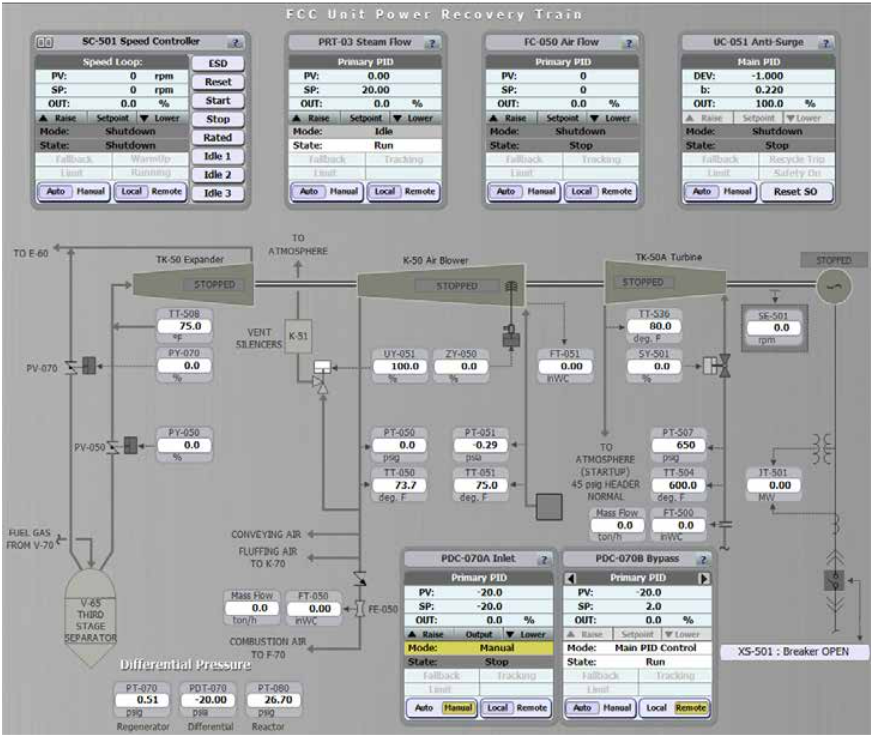
Task: Click the help icon on FC-050 Air Flow
Action: (627, 44)
